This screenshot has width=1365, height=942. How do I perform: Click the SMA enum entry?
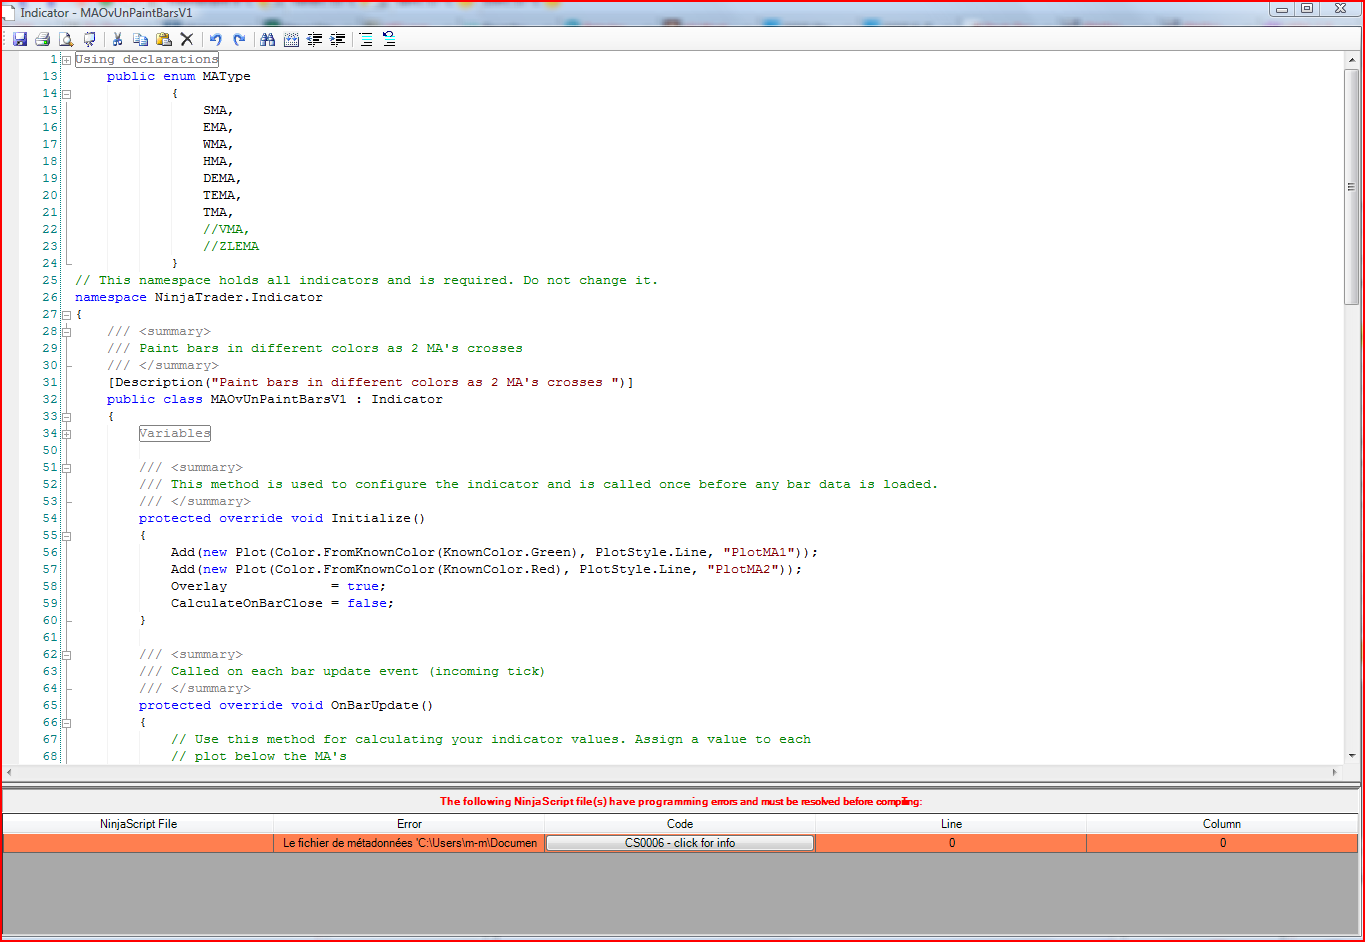218,110
